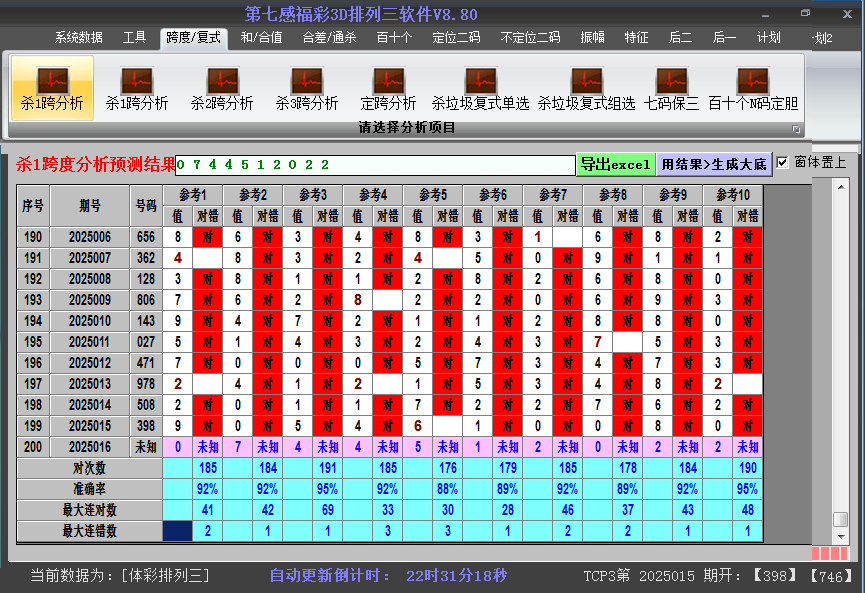Click the 191 count cell

(328, 468)
